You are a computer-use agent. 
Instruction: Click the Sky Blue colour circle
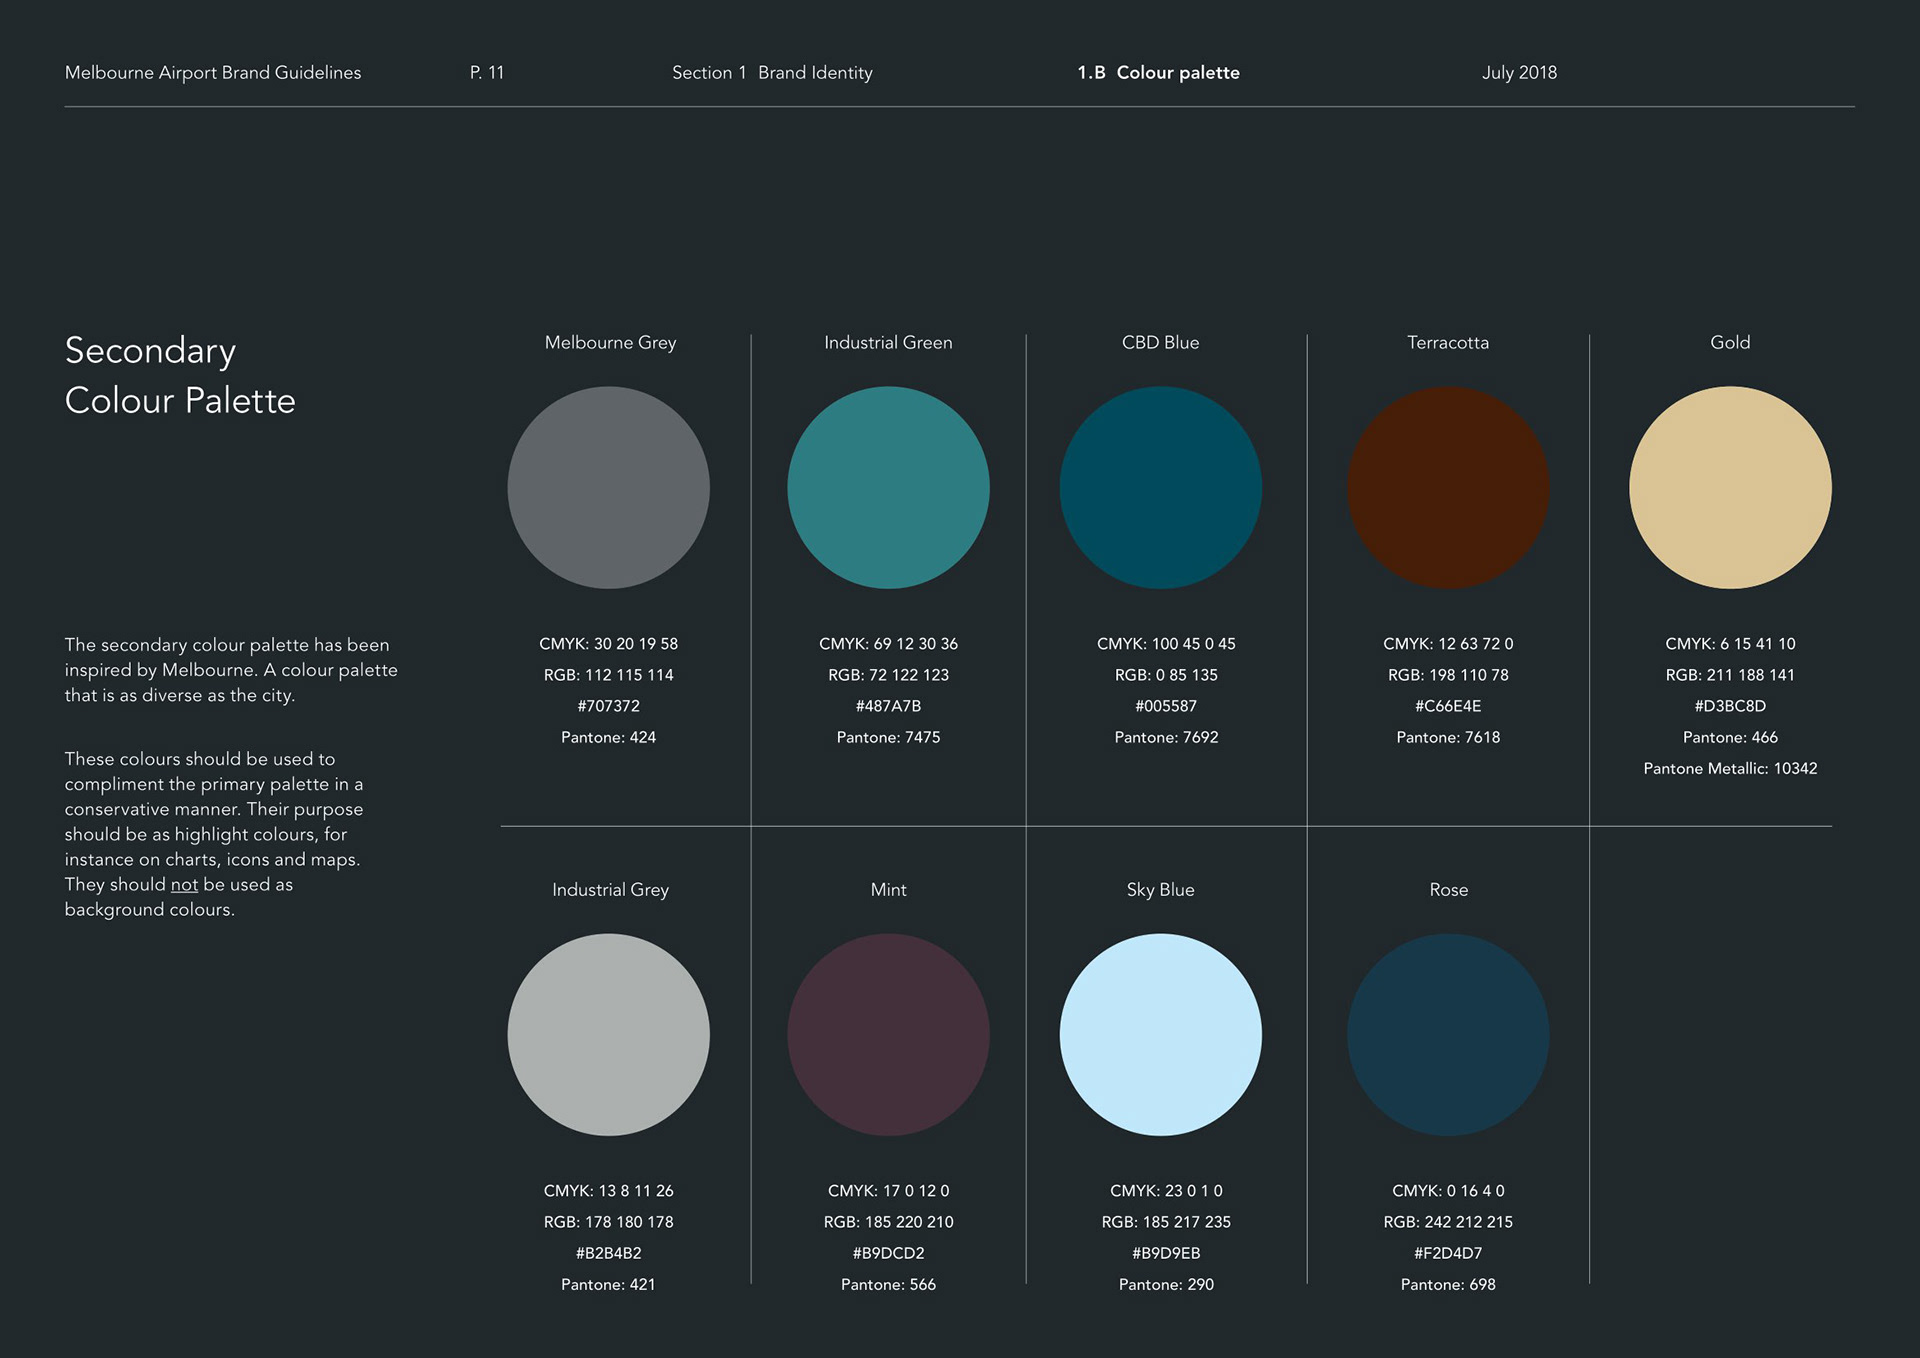[1160, 1035]
